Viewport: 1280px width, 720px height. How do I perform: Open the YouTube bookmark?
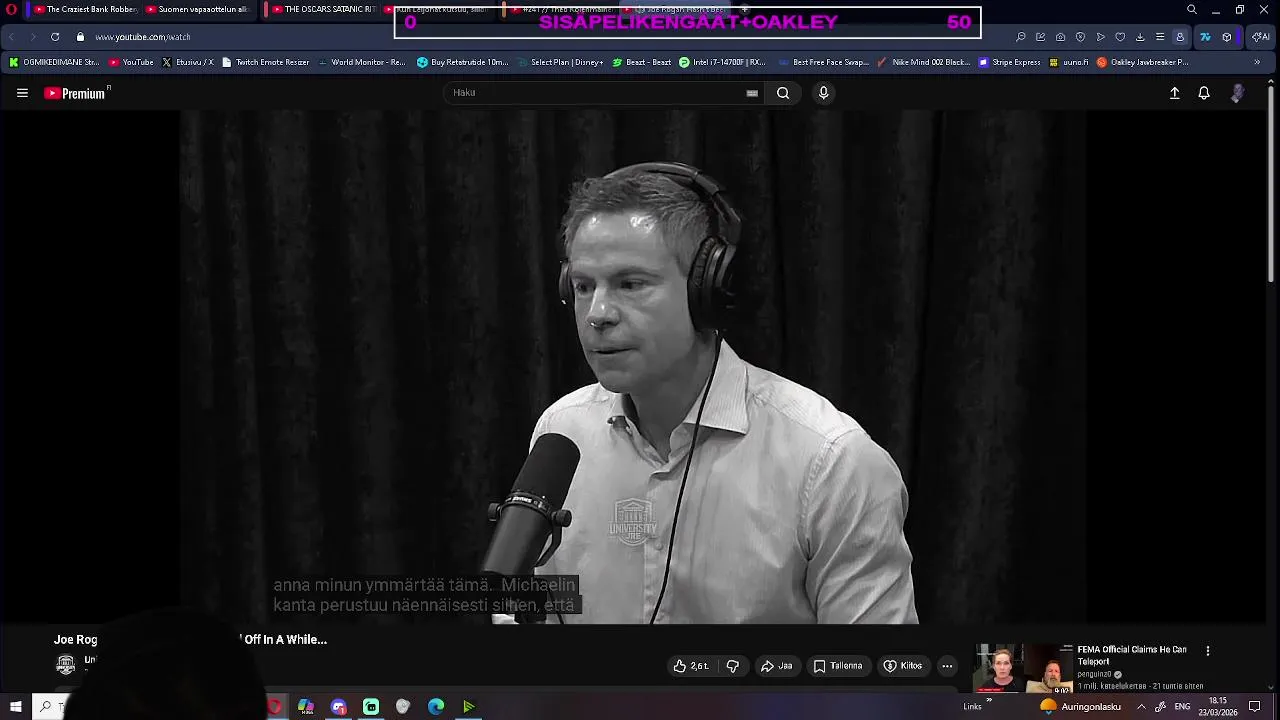click(131, 62)
